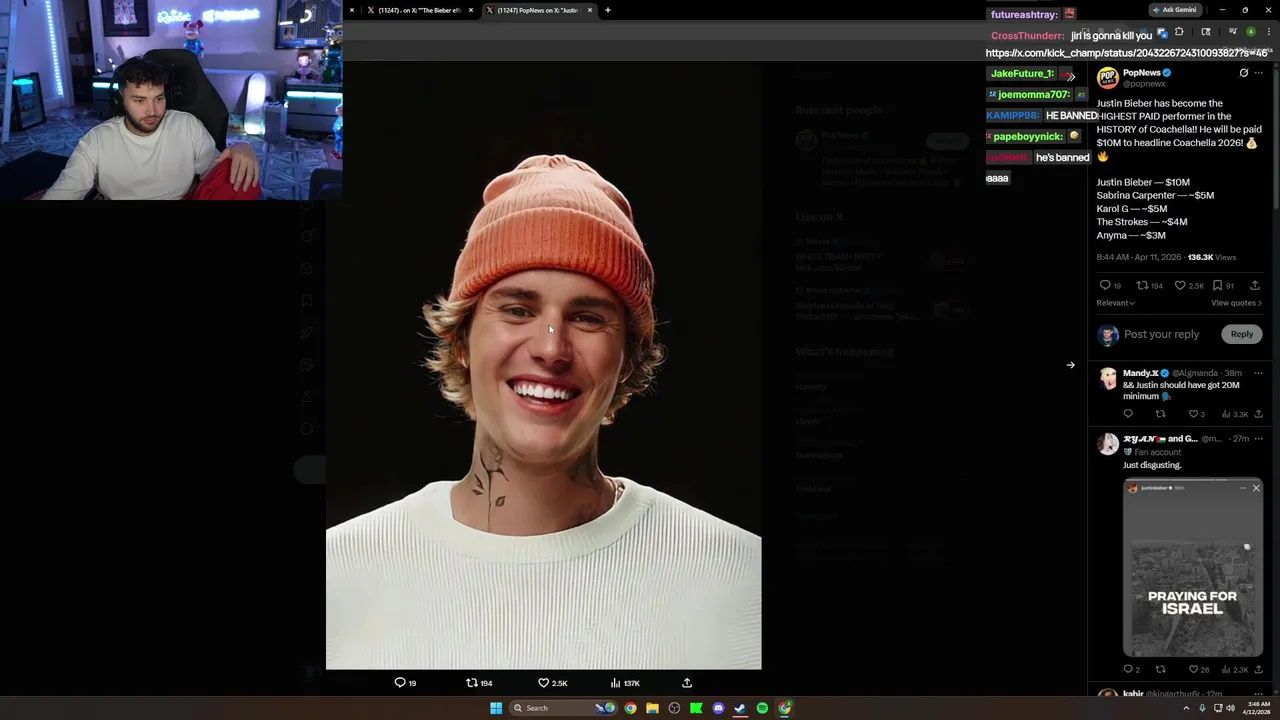
Task: Open the green Kick app on the taskbar
Action: pyautogui.click(x=696, y=708)
